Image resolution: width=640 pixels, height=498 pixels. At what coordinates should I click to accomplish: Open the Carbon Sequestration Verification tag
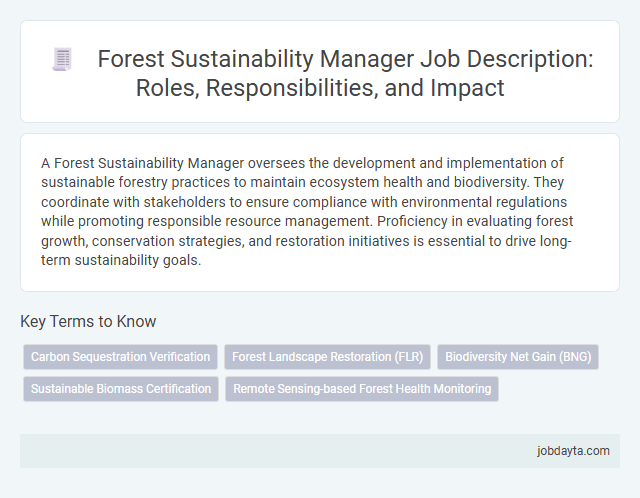(x=120, y=357)
